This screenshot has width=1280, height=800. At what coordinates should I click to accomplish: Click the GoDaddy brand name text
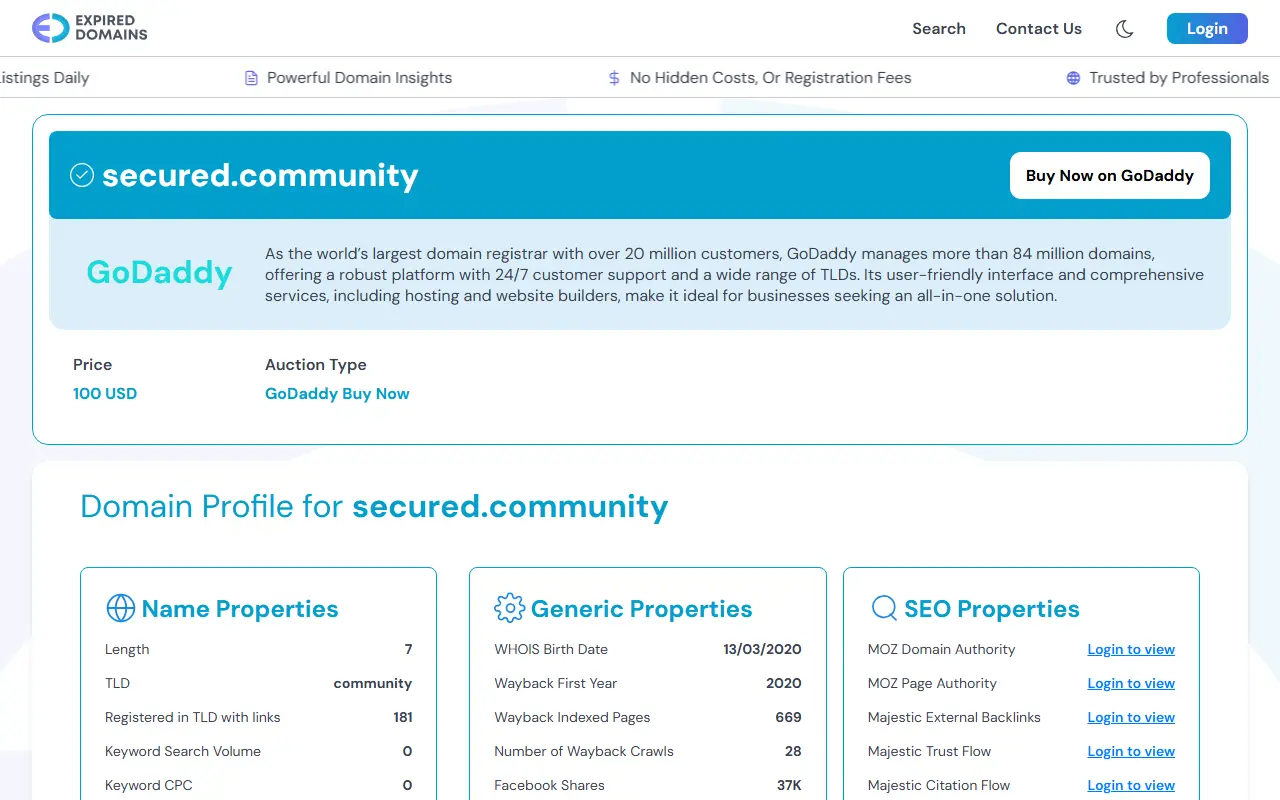pos(160,272)
